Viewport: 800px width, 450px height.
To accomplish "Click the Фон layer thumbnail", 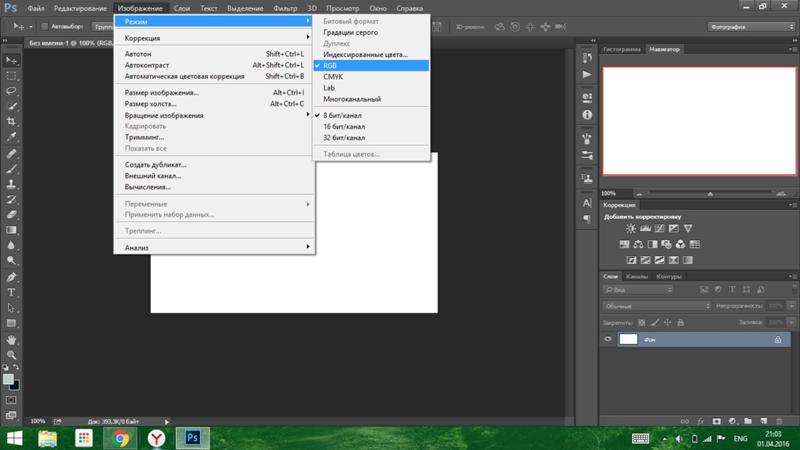I will (629, 339).
